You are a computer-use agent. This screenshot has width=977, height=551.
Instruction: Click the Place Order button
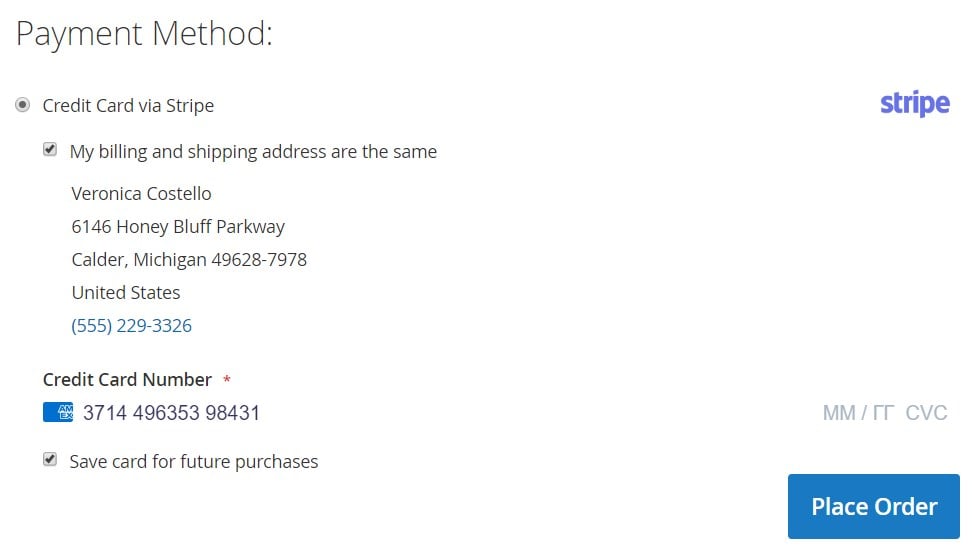pyautogui.click(x=874, y=506)
